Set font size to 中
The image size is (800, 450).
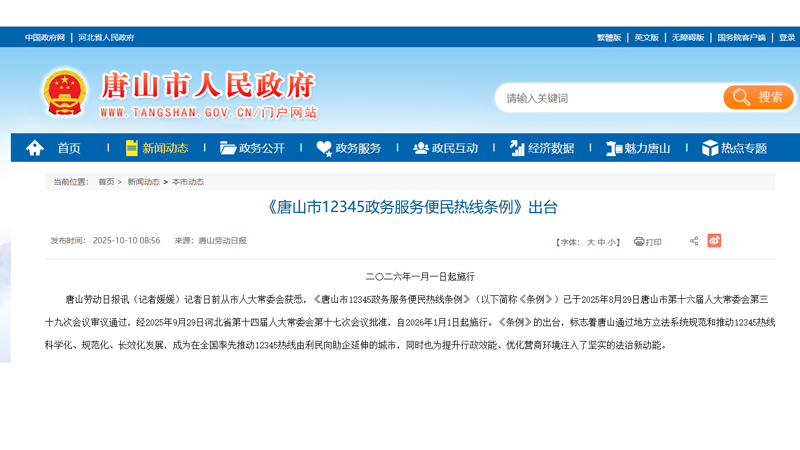point(602,242)
